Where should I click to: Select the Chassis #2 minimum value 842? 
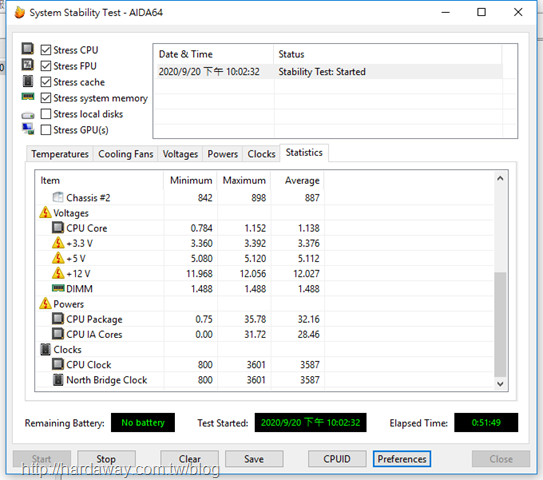click(205, 198)
